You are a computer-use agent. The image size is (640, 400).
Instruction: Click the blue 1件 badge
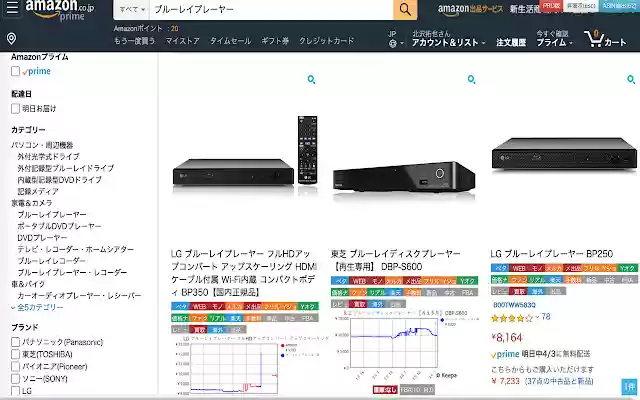click(629, 387)
